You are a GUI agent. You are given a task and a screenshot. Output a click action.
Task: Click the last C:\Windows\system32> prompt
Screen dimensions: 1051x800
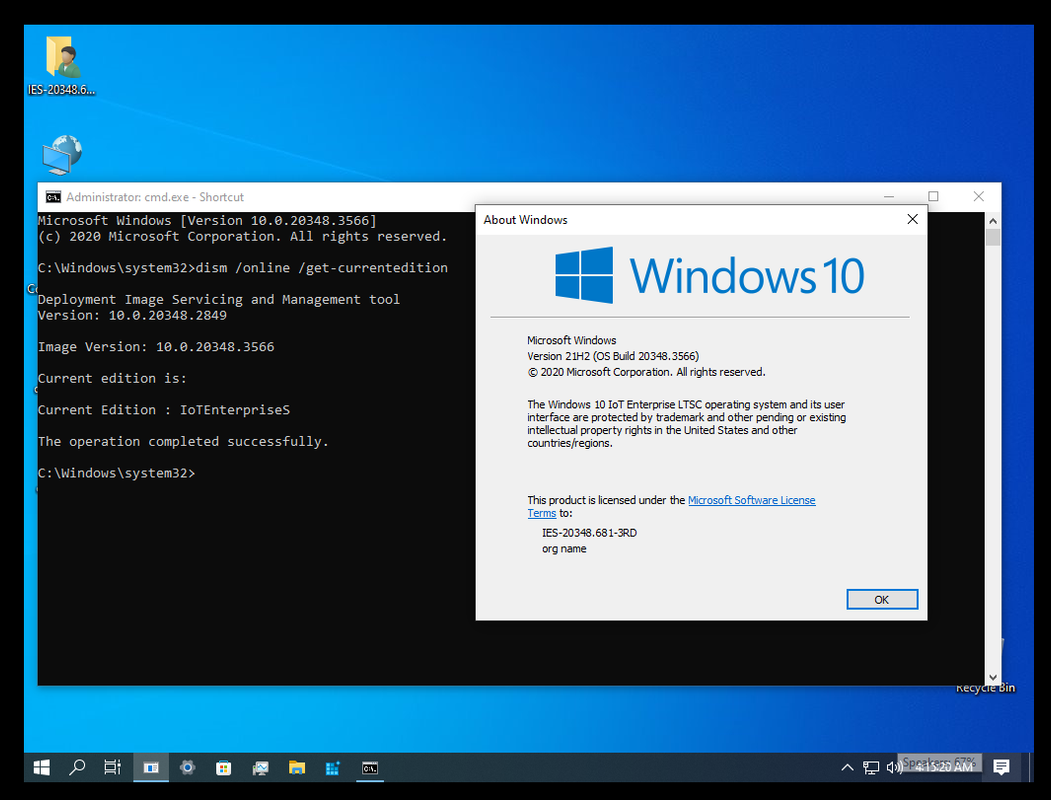pos(117,473)
